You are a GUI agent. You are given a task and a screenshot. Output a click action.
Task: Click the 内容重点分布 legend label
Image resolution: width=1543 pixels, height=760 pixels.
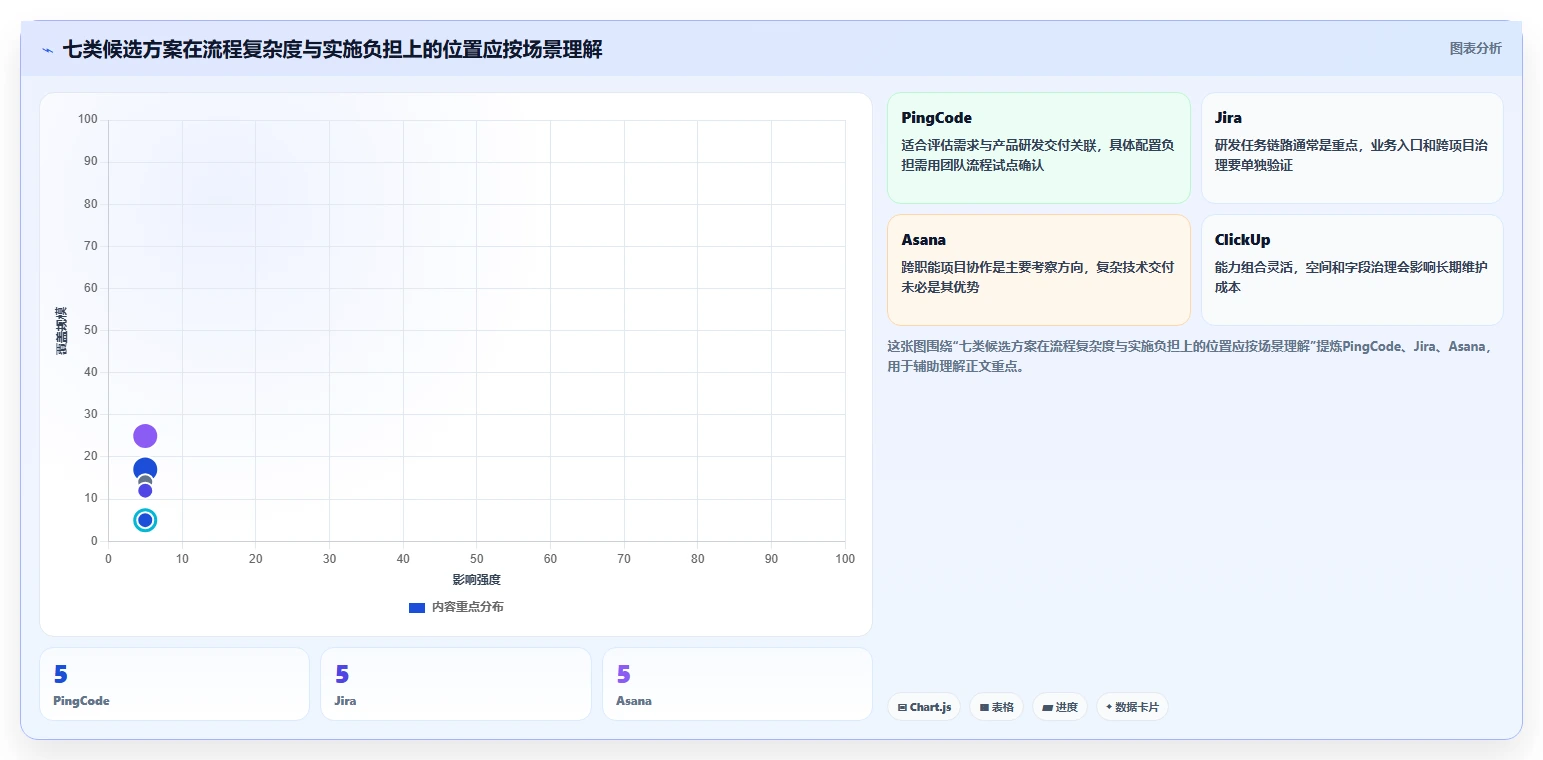[x=467, y=607]
